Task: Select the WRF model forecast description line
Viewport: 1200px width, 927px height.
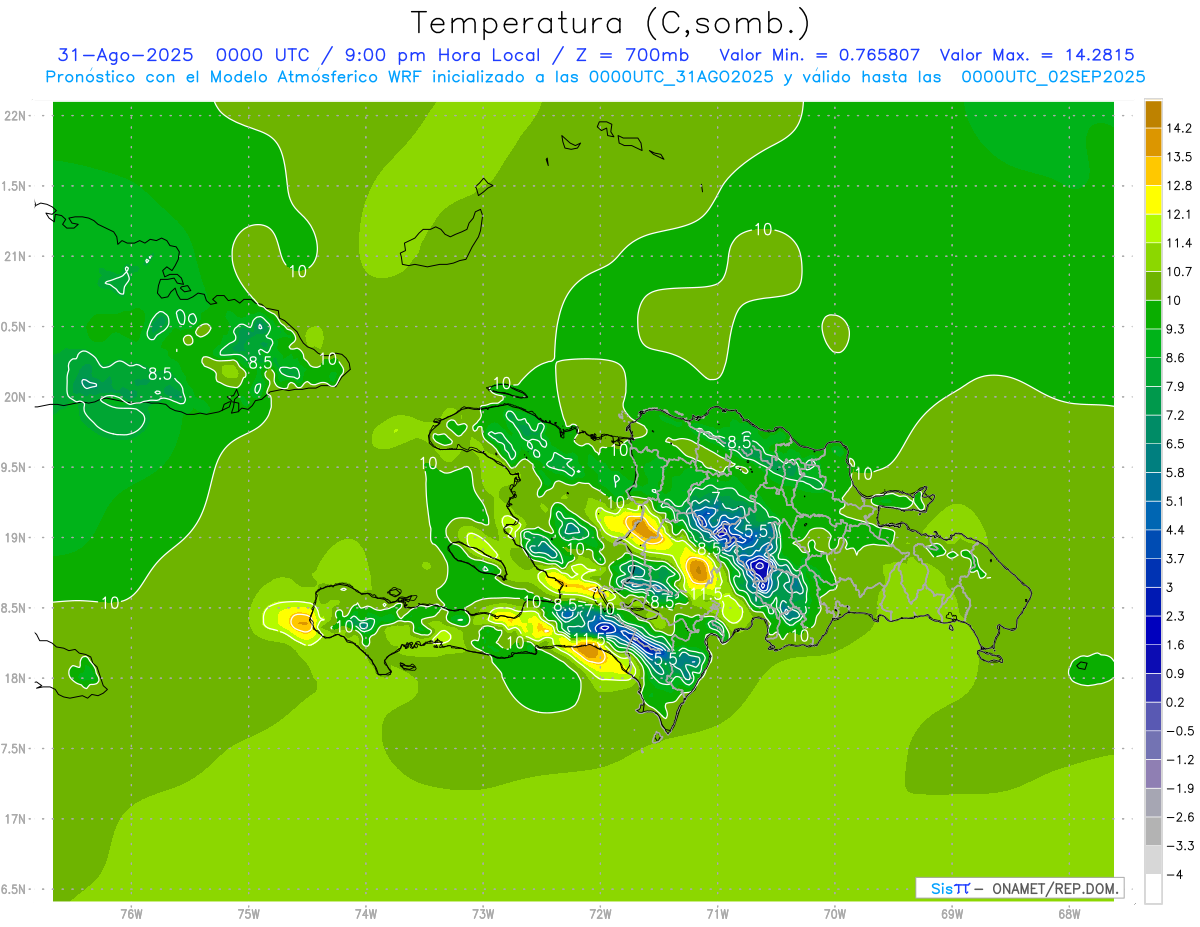Action: click(596, 77)
